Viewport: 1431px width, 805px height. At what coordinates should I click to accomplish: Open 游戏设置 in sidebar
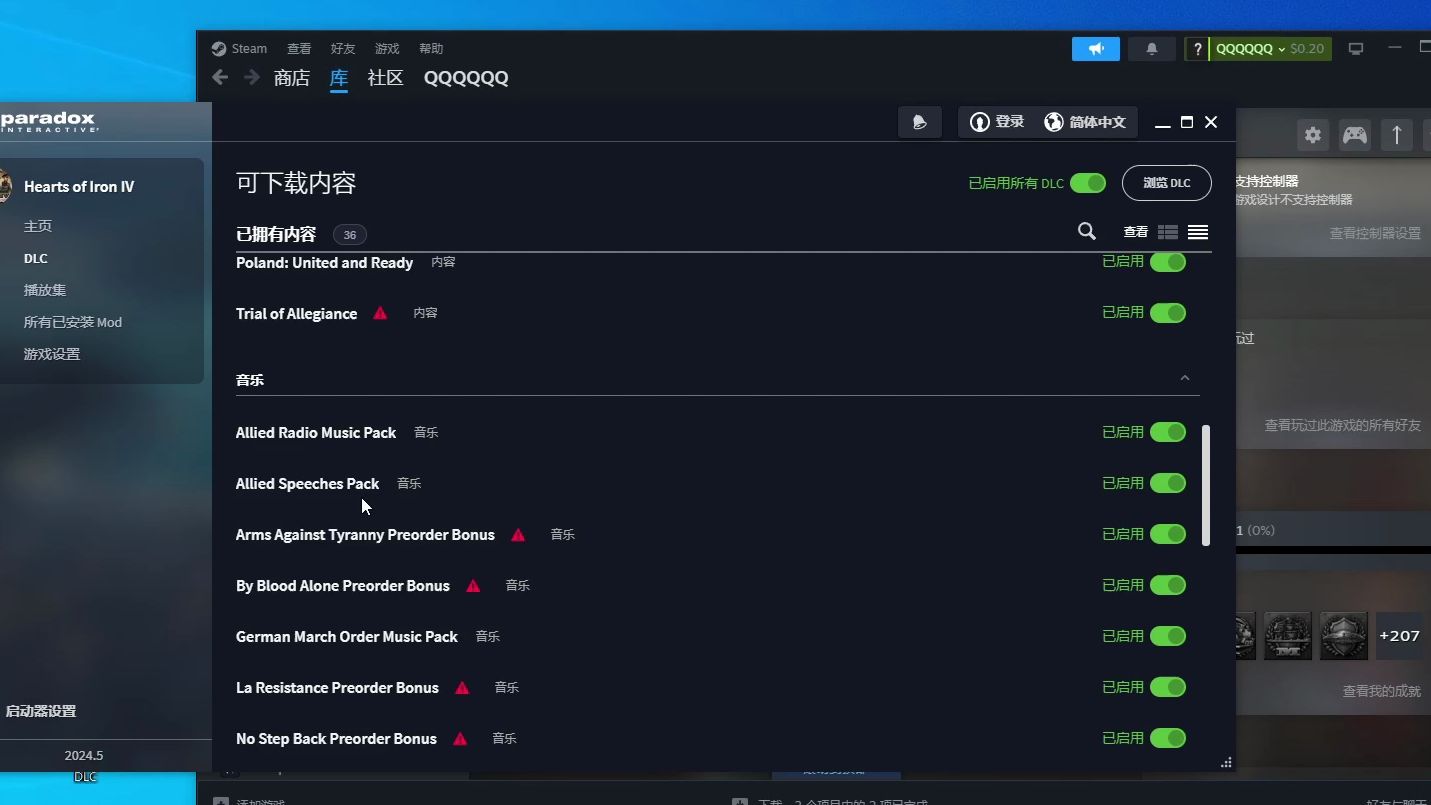pos(52,354)
